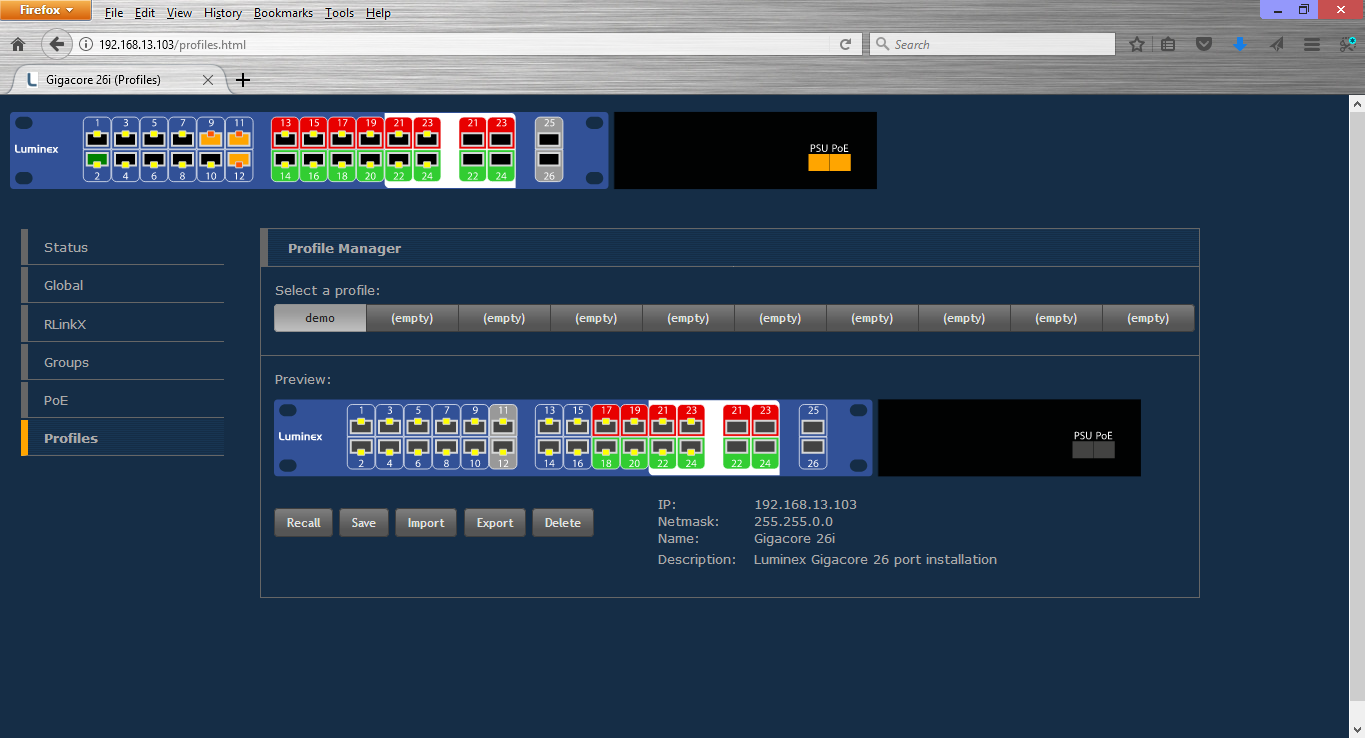
Task: Click green port 2 on the live switch graphic
Action: click(97, 166)
